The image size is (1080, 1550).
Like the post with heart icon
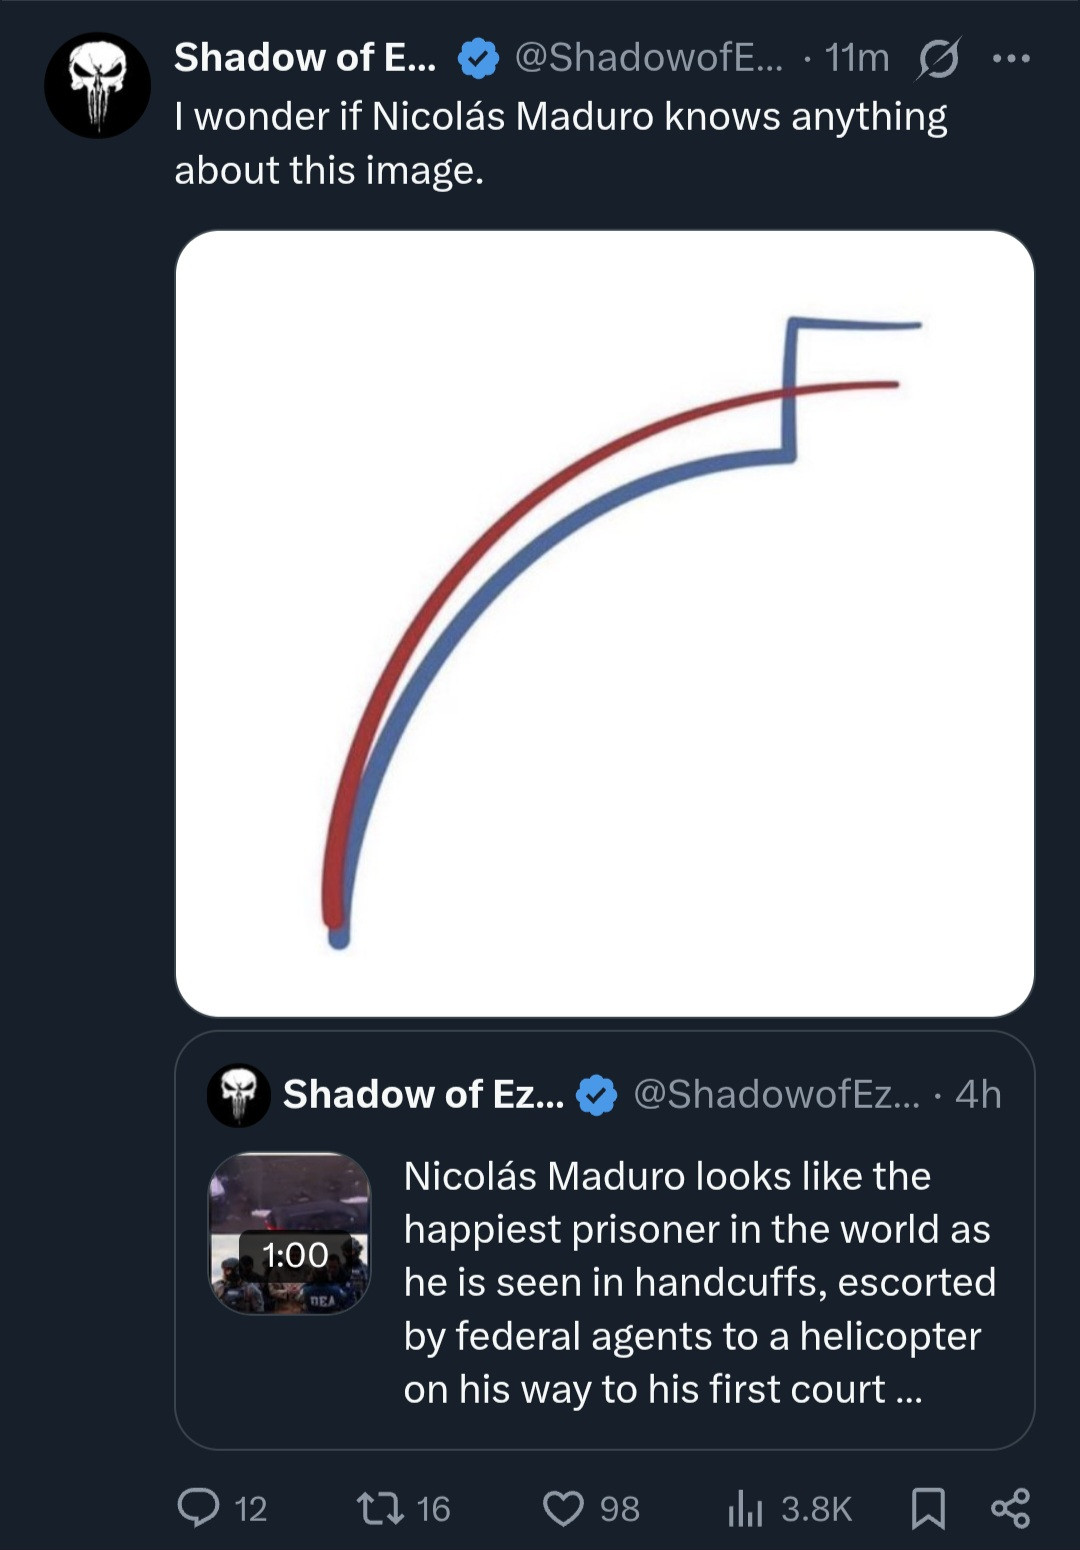(563, 1507)
